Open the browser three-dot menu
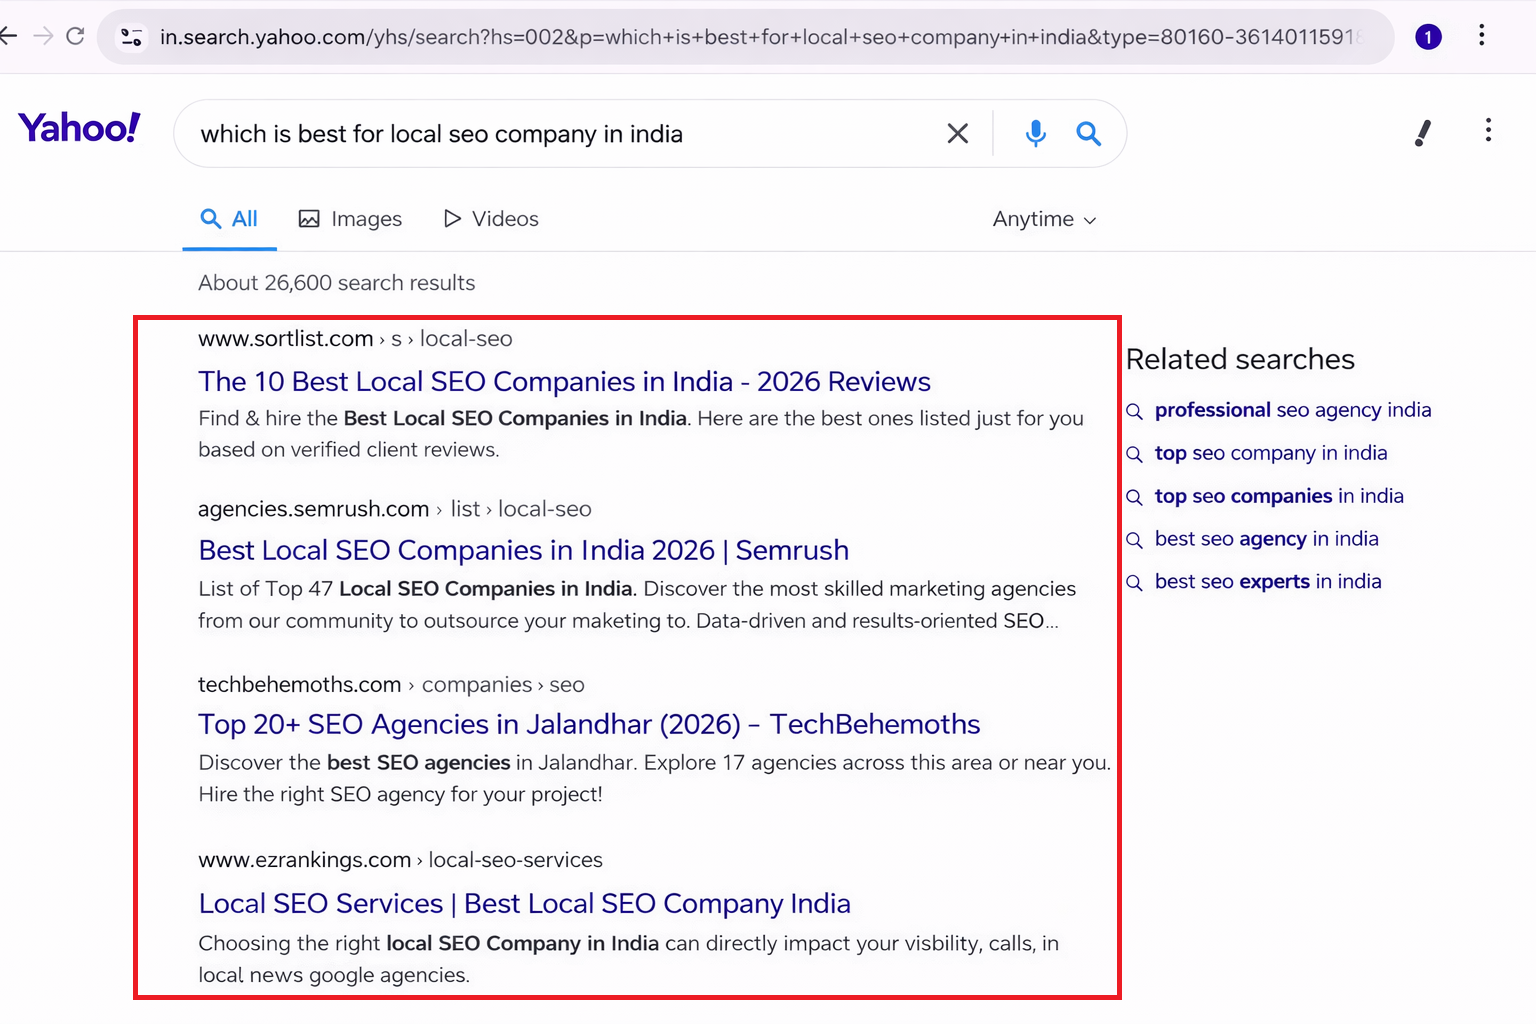The width and height of the screenshot is (1536, 1024). coord(1482,36)
